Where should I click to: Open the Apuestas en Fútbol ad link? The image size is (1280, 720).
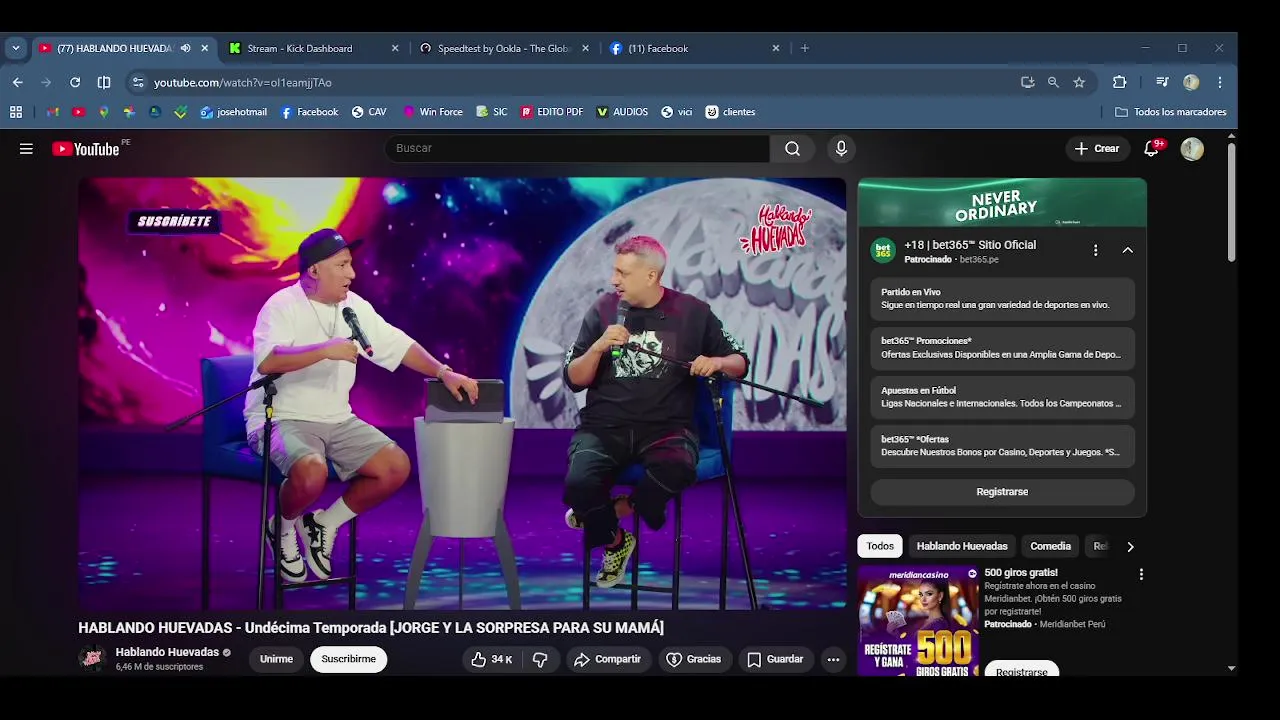1002,397
